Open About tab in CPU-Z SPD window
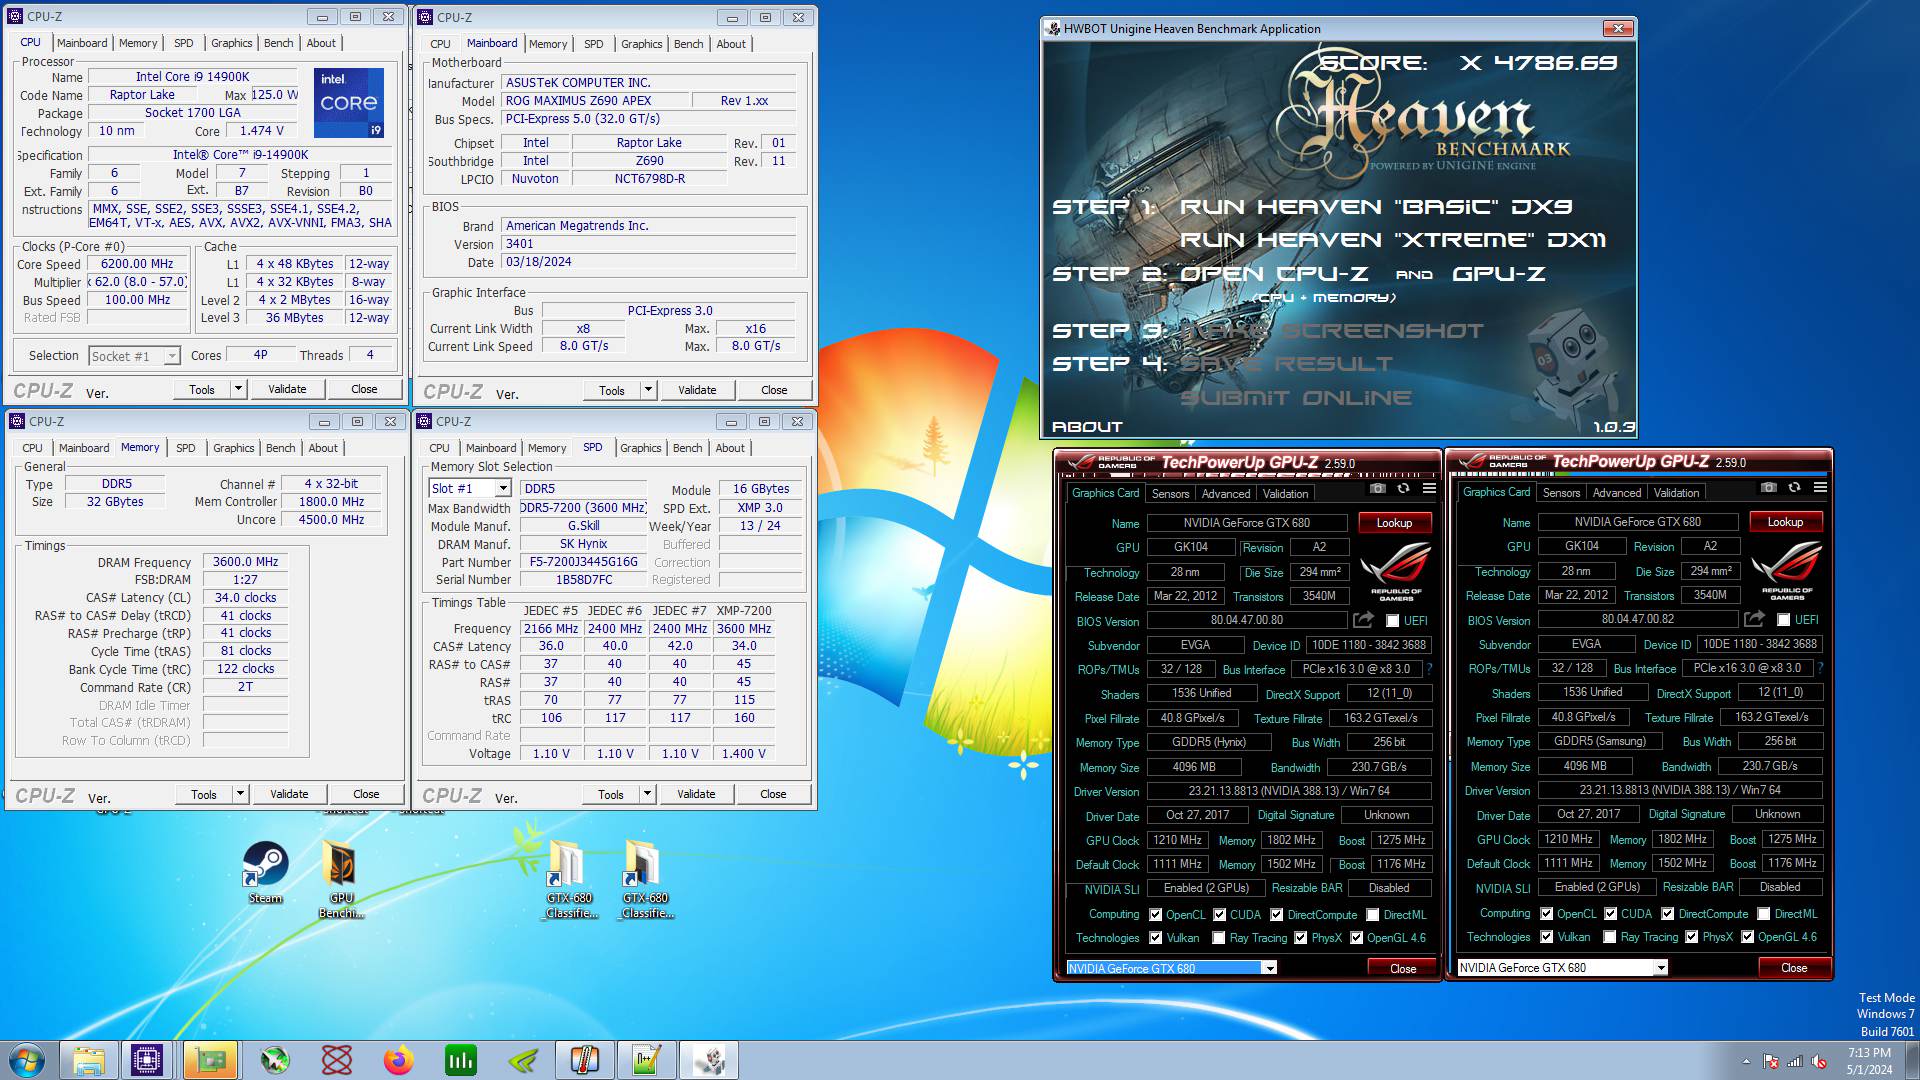Screen dimensions: 1920x1080 (730, 448)
